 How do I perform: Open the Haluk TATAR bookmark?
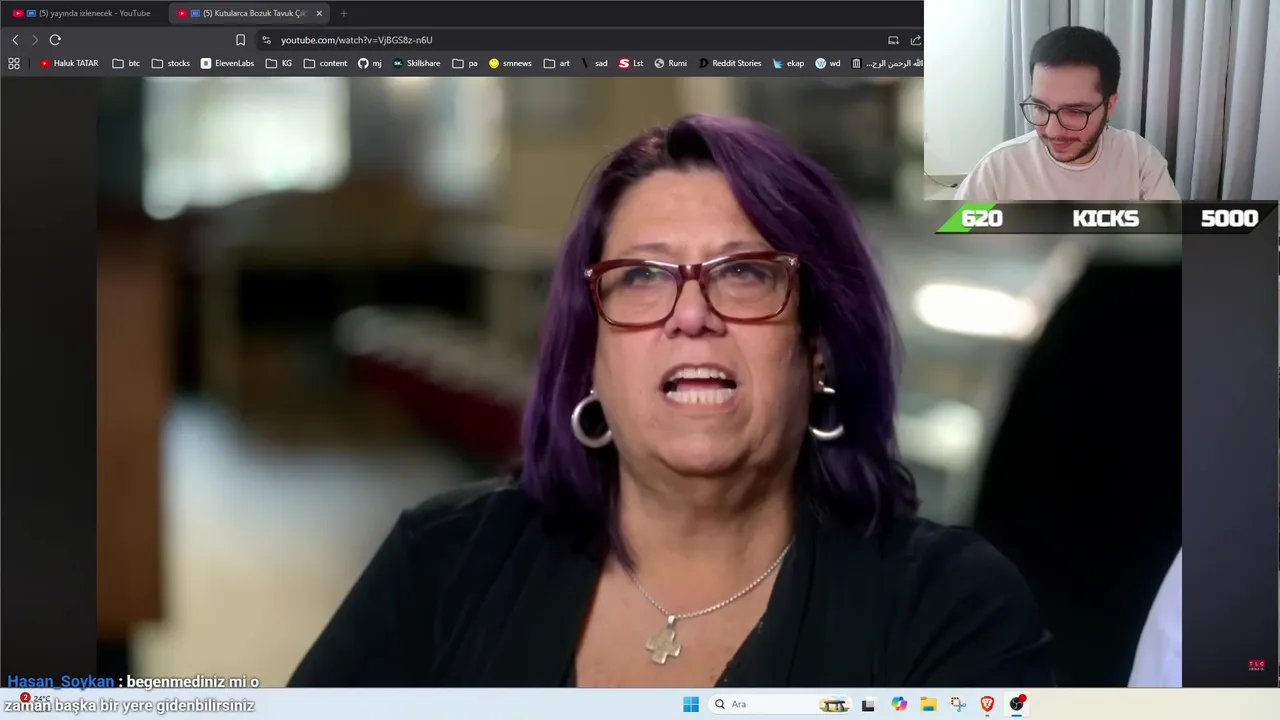pos(69,63)
